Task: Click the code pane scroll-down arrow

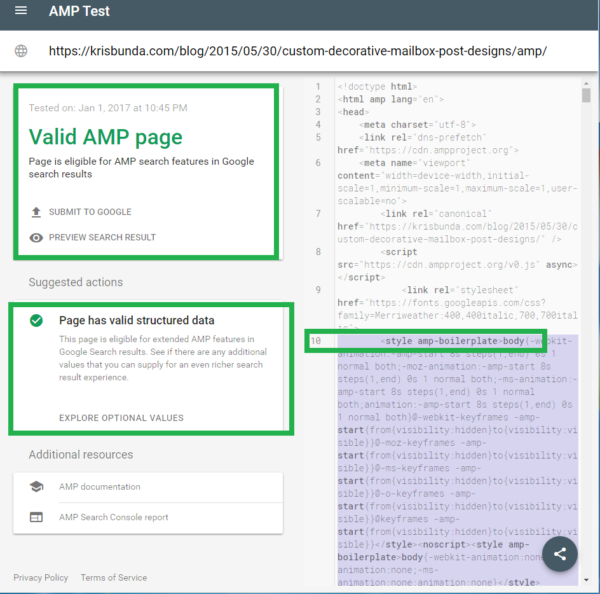Action: click(586, 580)
